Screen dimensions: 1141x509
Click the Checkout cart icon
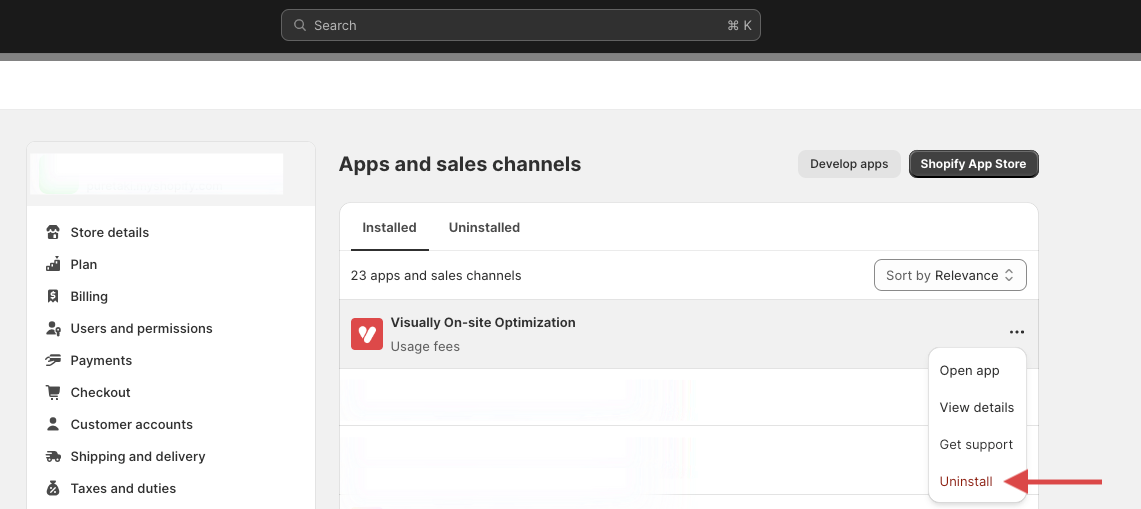[x=52, y=392]
